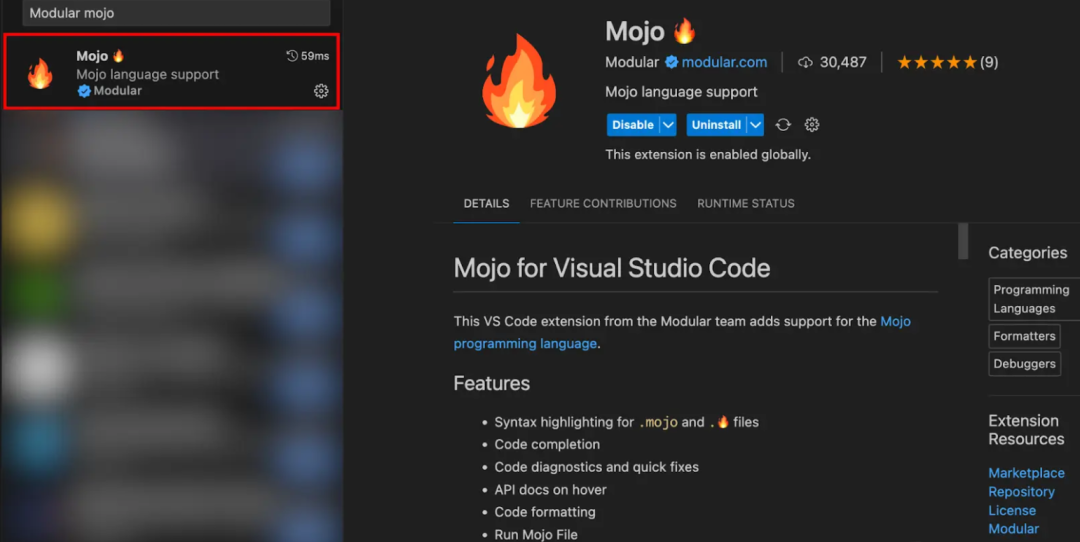Click the Programming Languages category tag
This screenshot has height=542, width=1080.
click(x=1031, y=299)
